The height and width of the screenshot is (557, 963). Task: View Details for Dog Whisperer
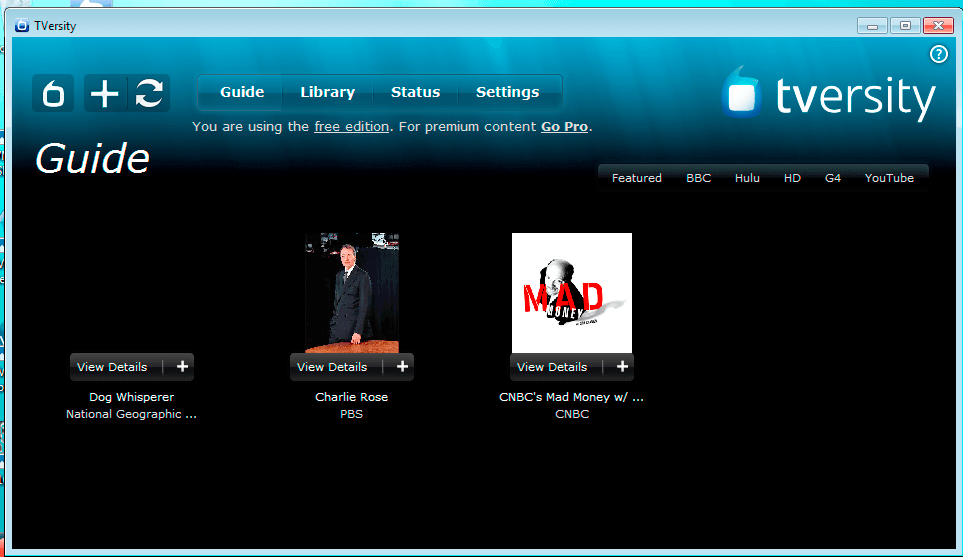(112, 367)
